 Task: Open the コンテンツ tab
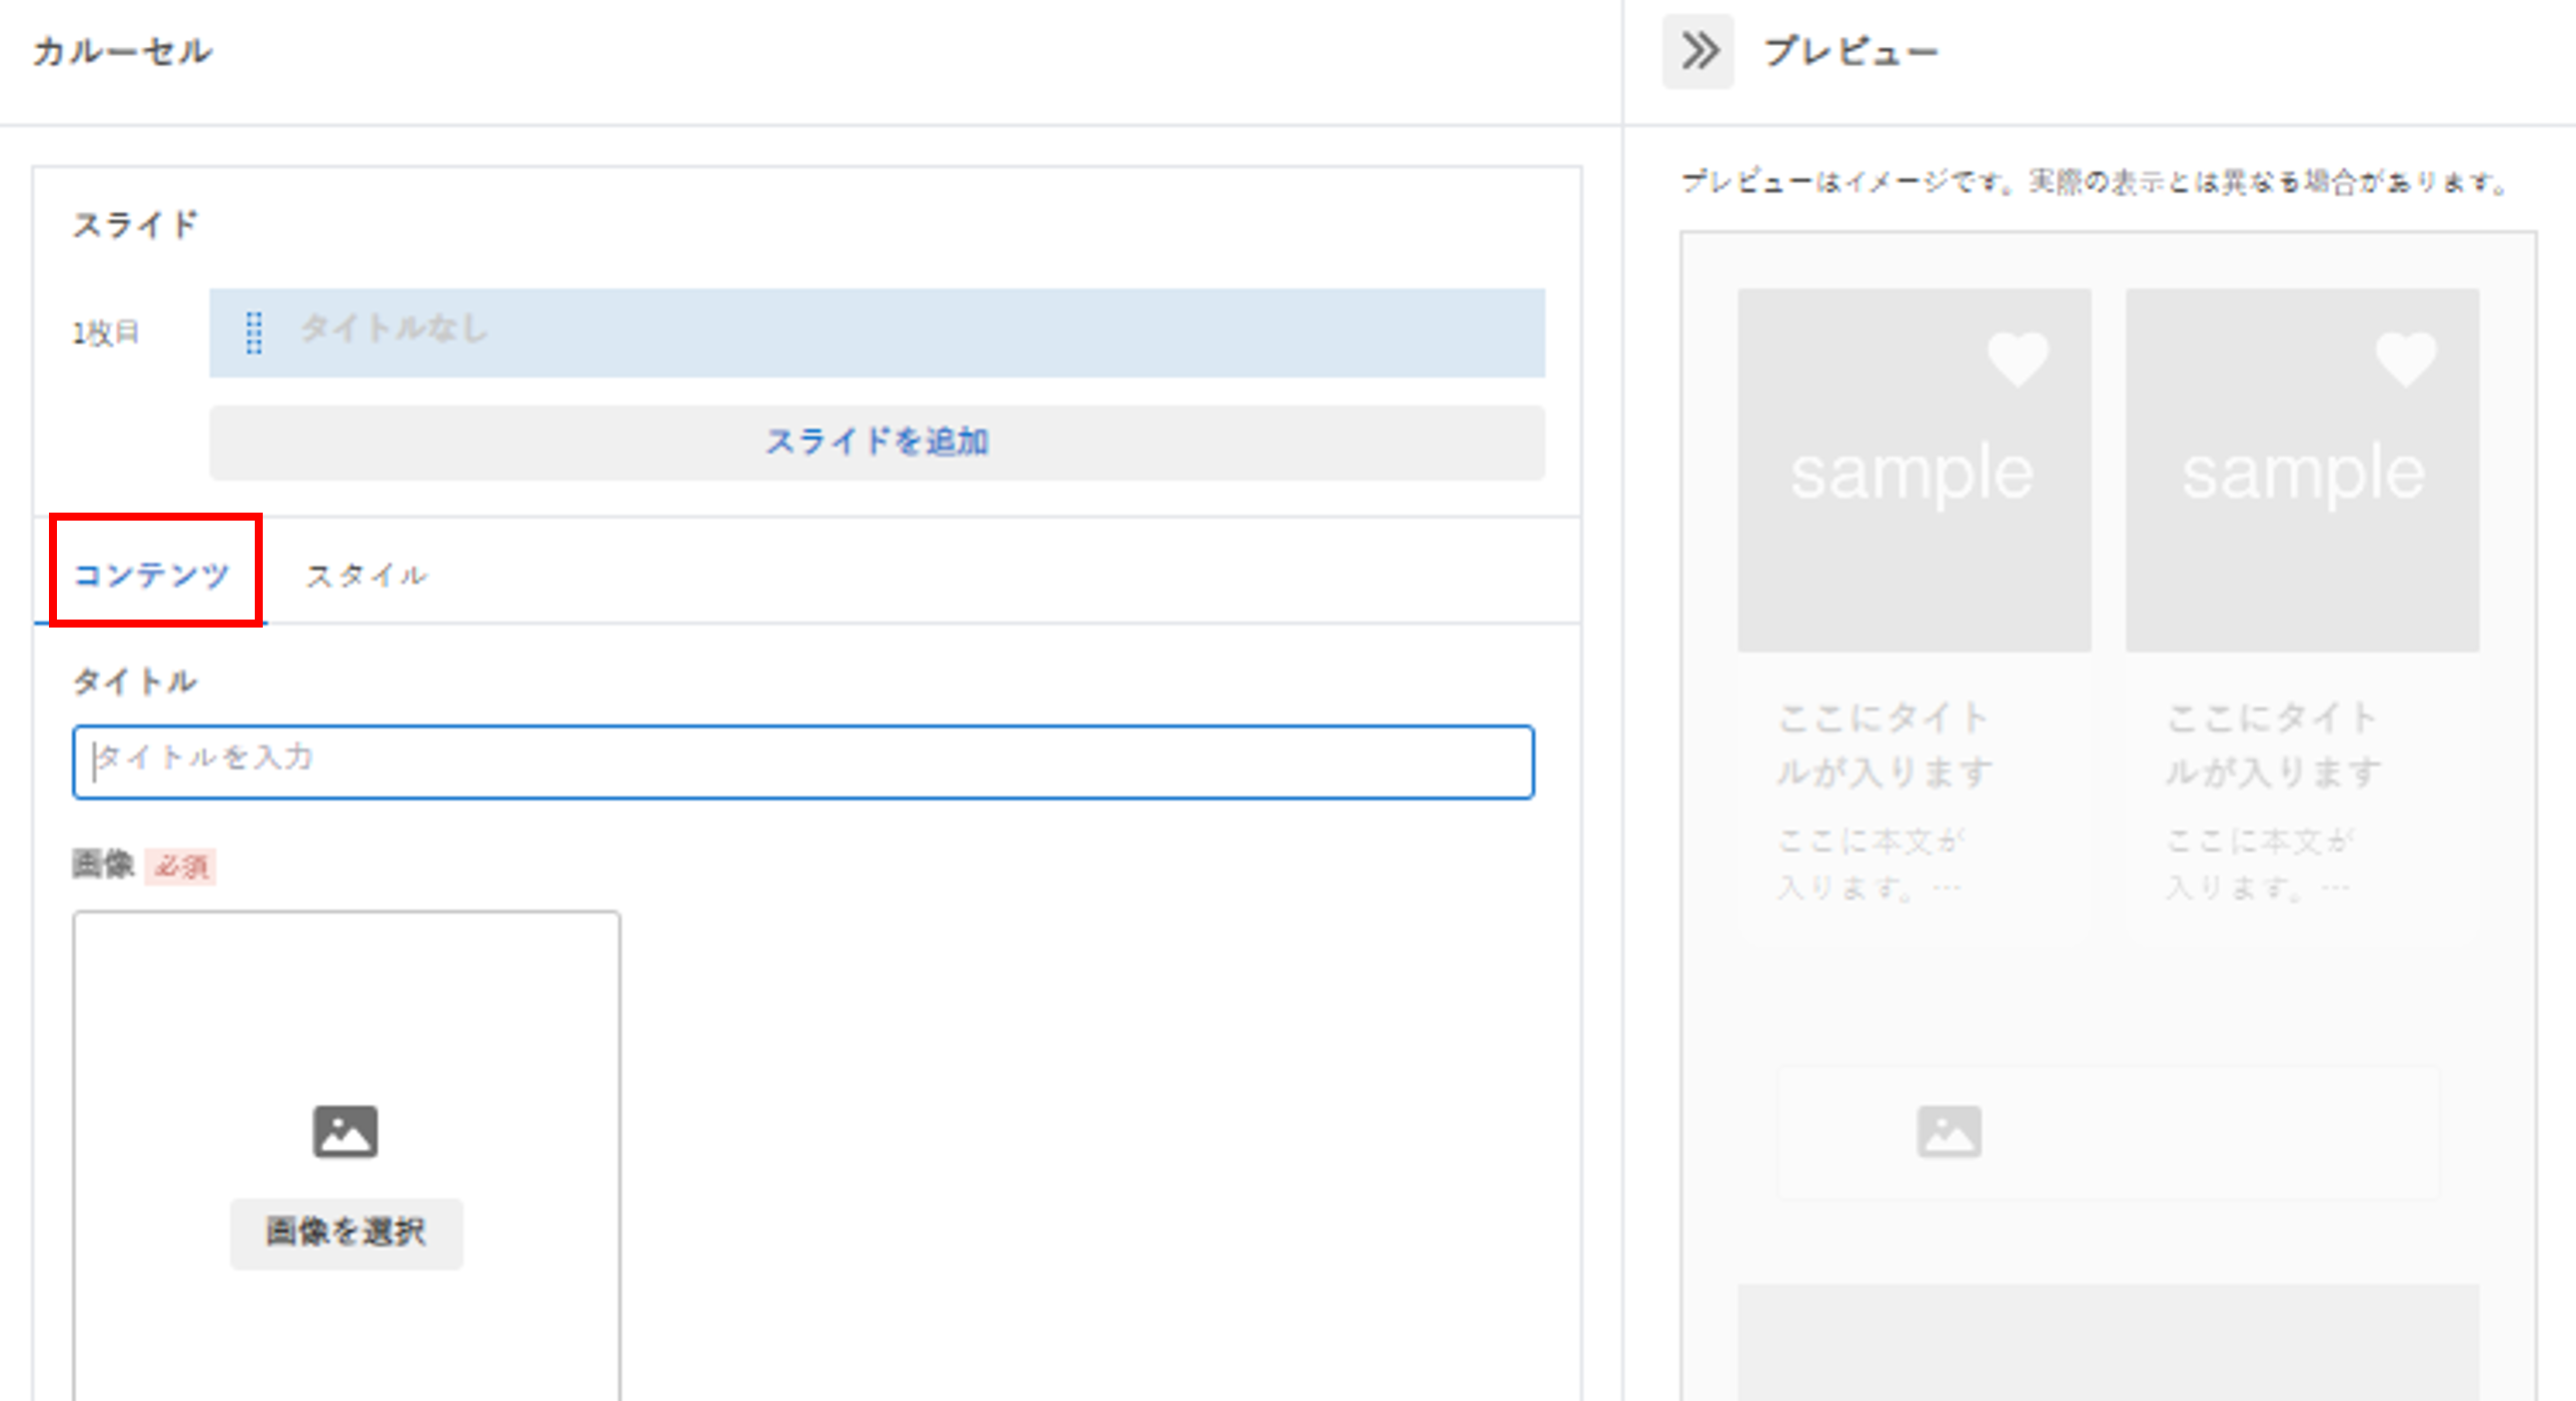152,575
